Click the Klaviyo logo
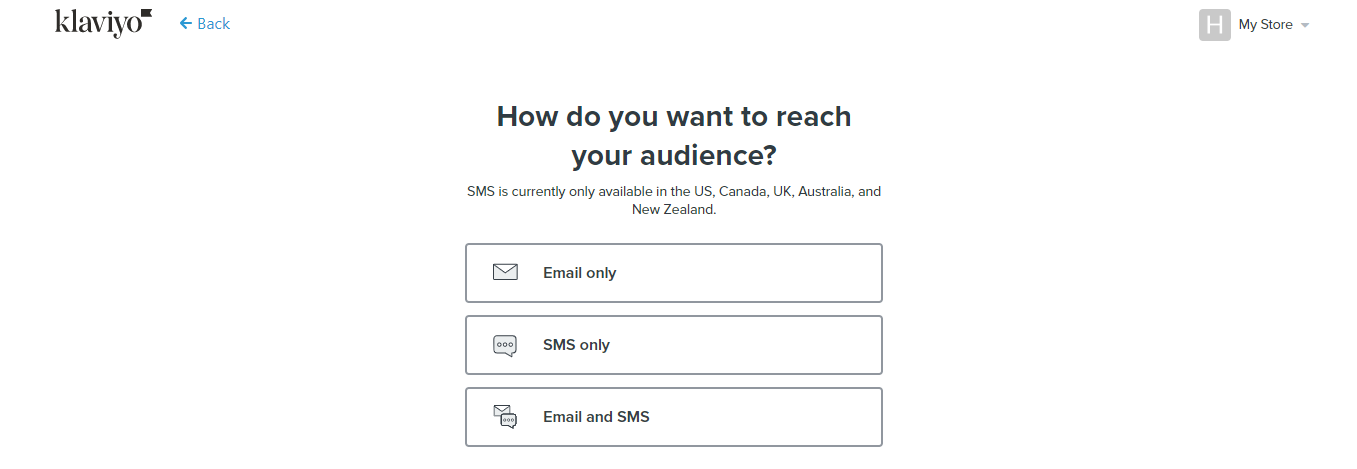 coord(104,23)
